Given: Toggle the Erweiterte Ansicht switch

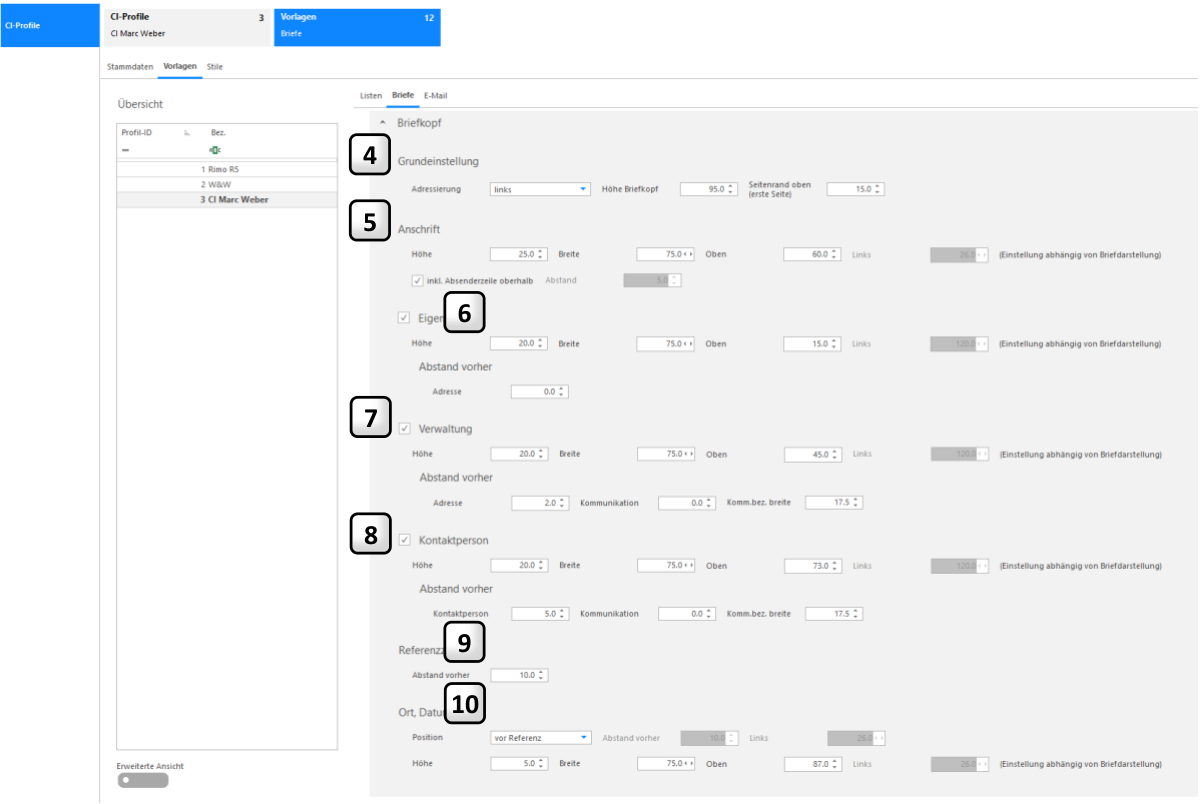Looking at the screenshot, I should coord(143,780).
